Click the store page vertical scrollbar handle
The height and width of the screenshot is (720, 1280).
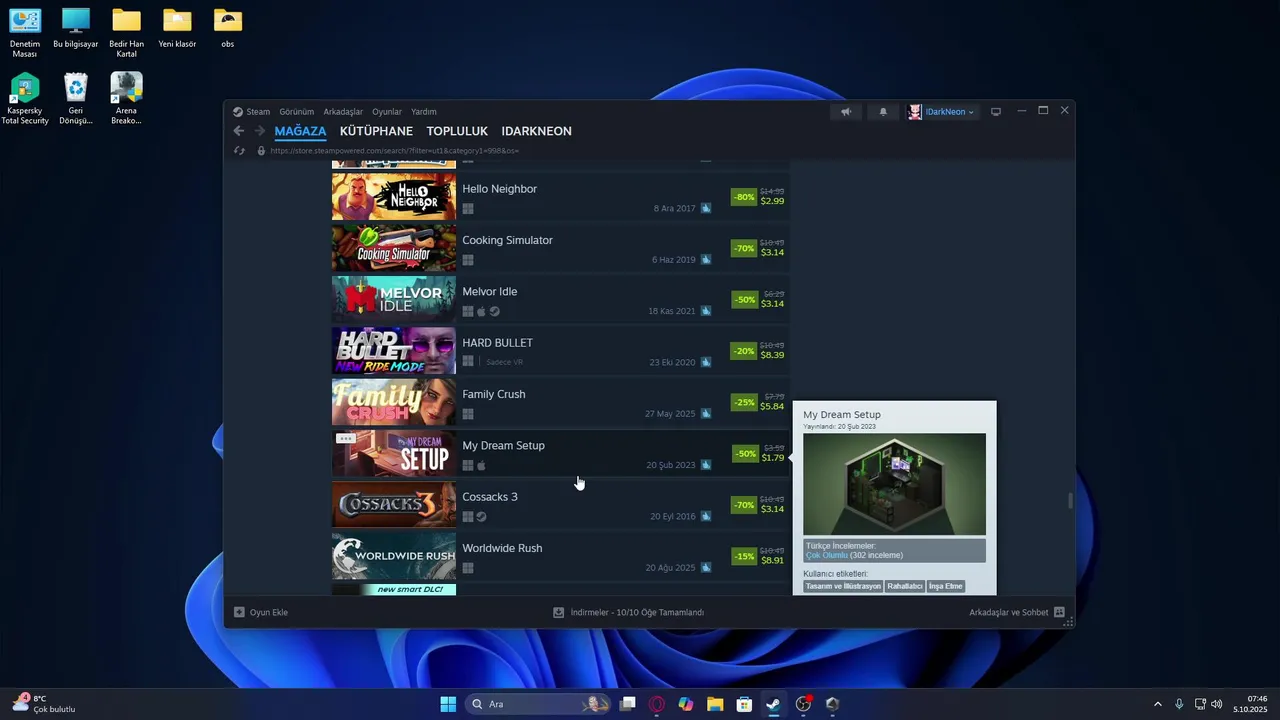(x=1070, y=501)
